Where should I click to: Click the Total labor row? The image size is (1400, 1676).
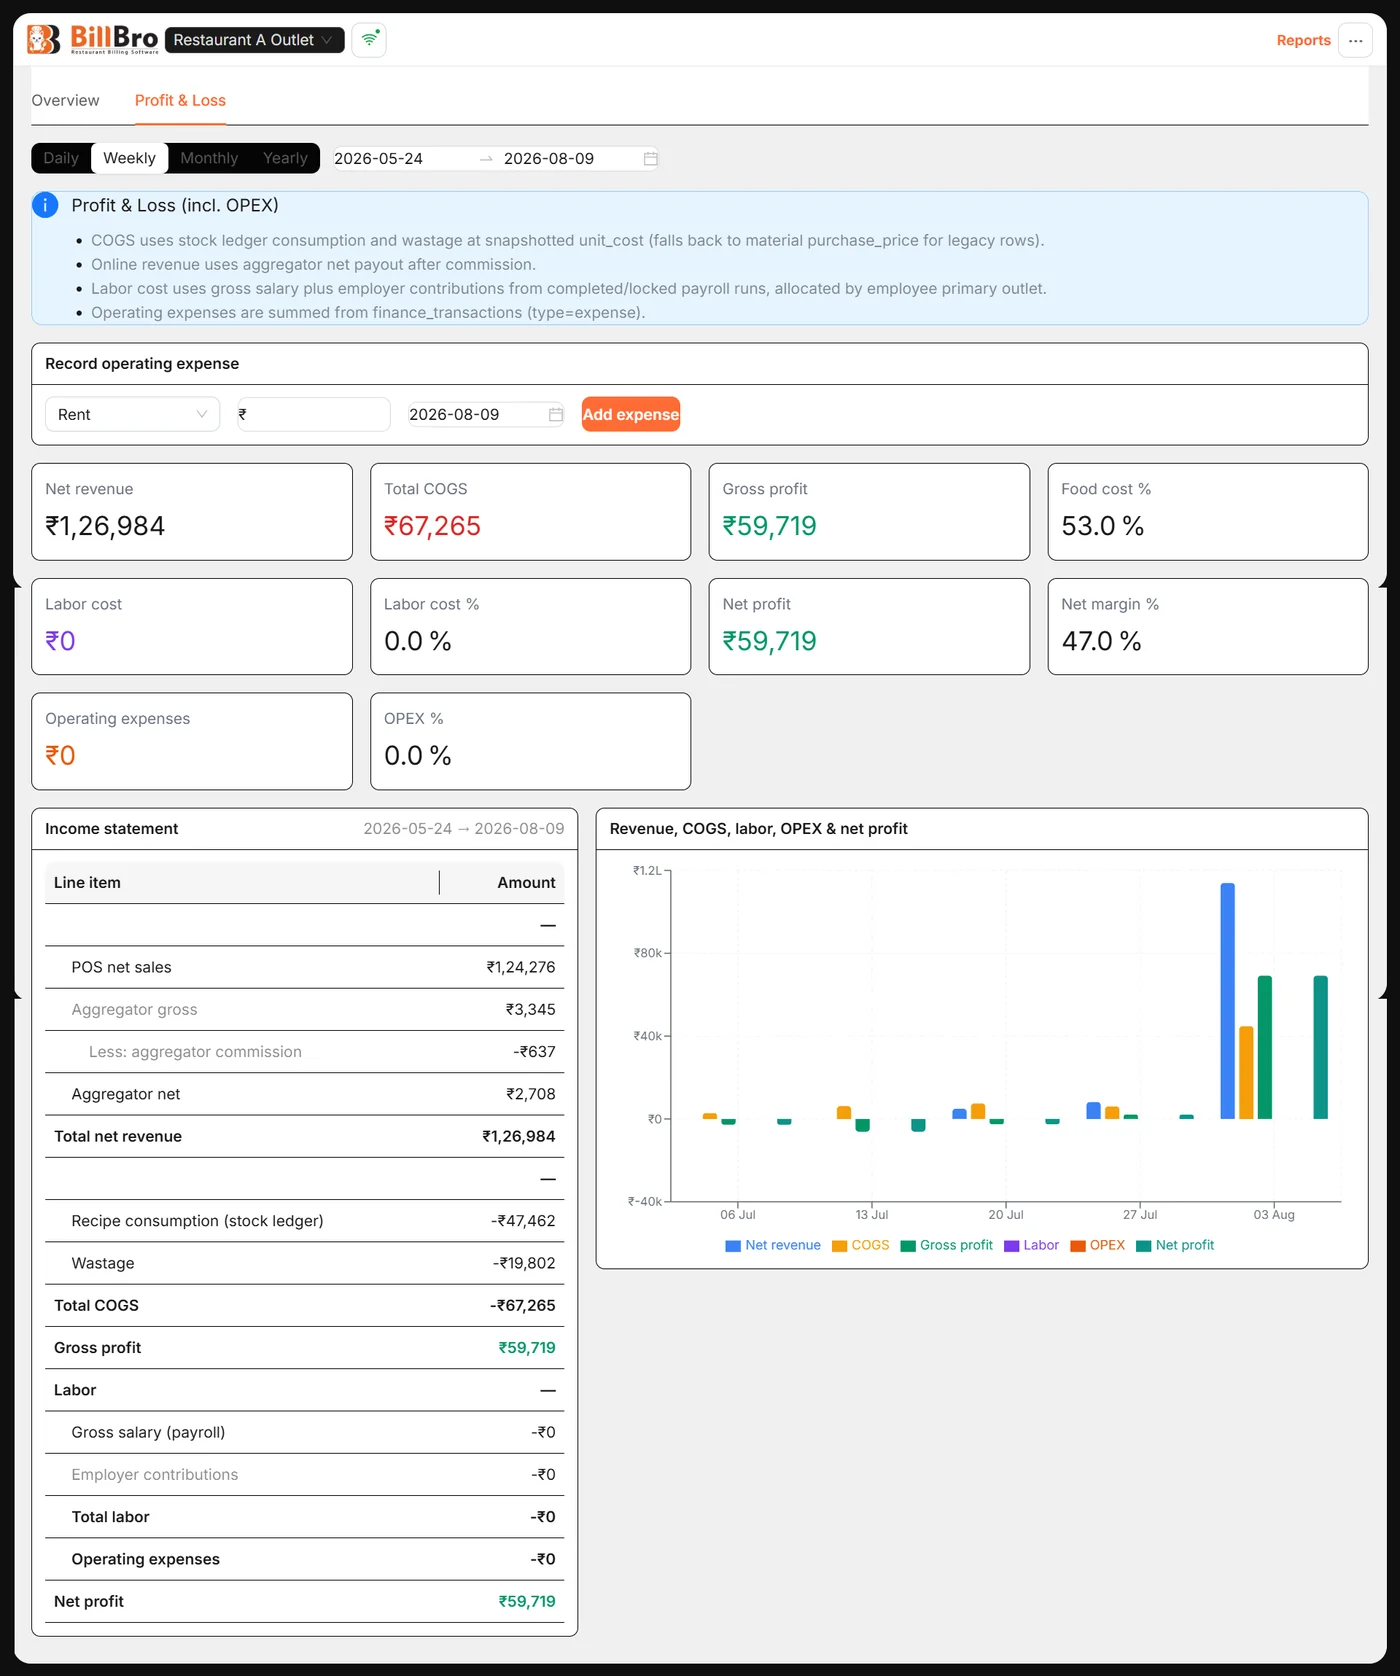tap(304, 1517)
